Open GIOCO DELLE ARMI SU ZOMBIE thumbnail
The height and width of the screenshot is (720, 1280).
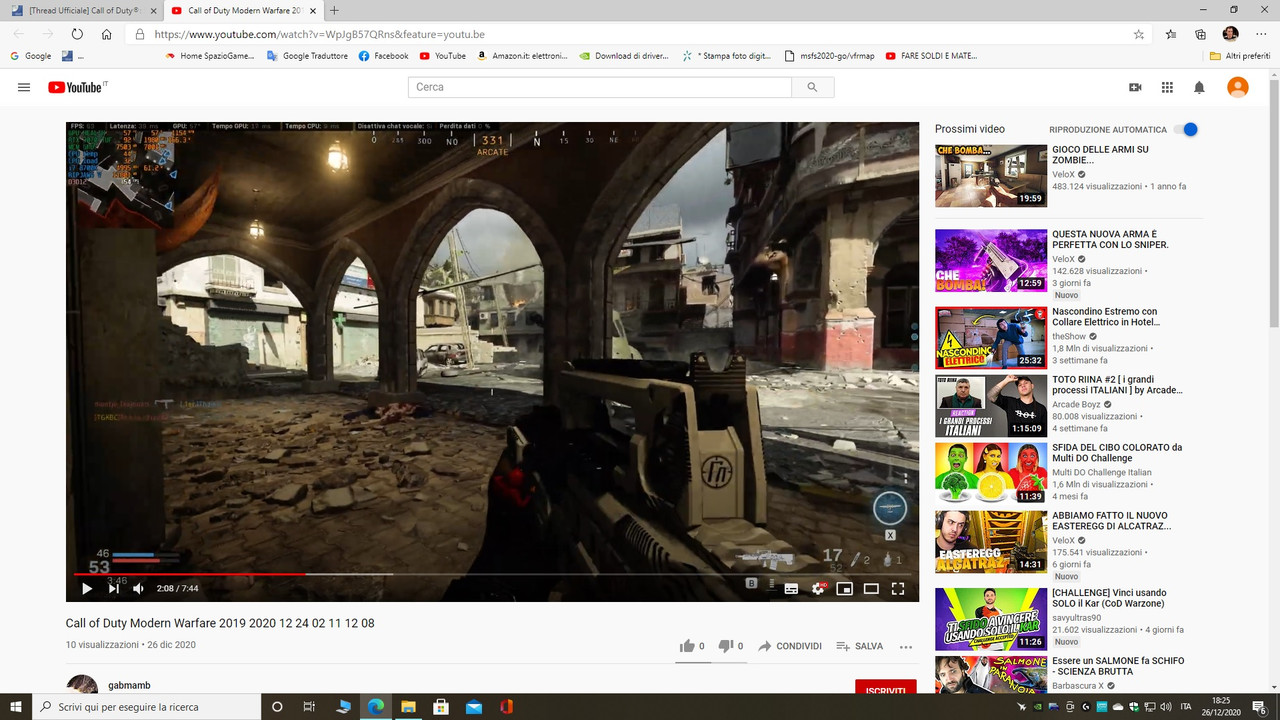(991, 176)
